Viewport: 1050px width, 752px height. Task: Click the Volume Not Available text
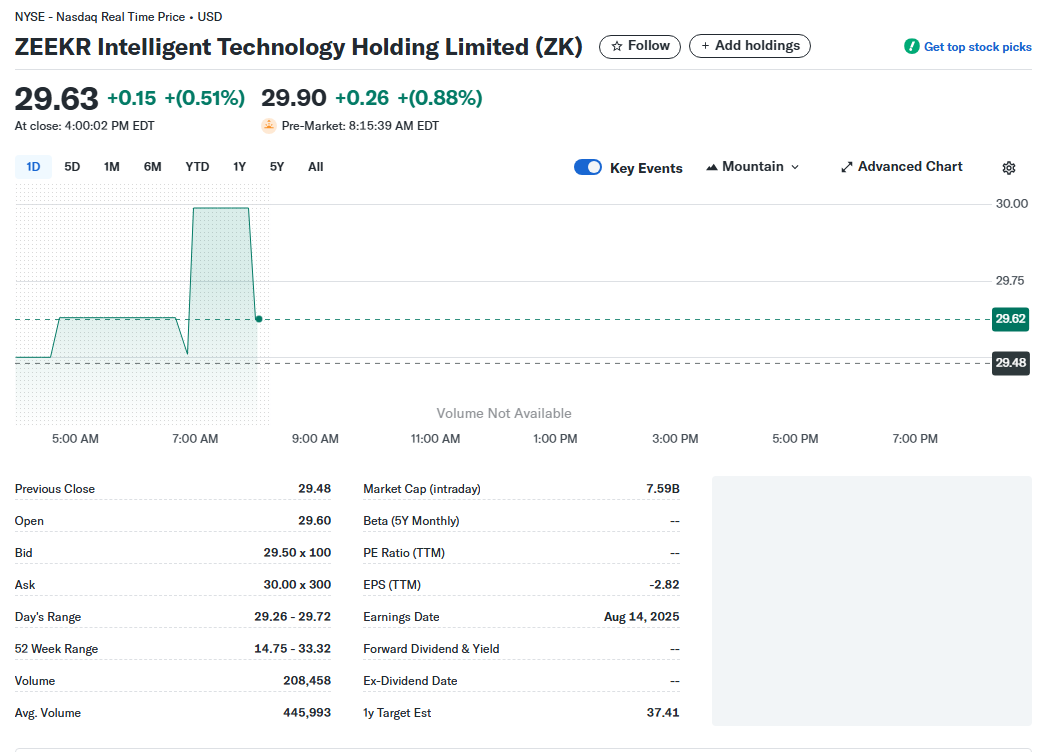504,413
